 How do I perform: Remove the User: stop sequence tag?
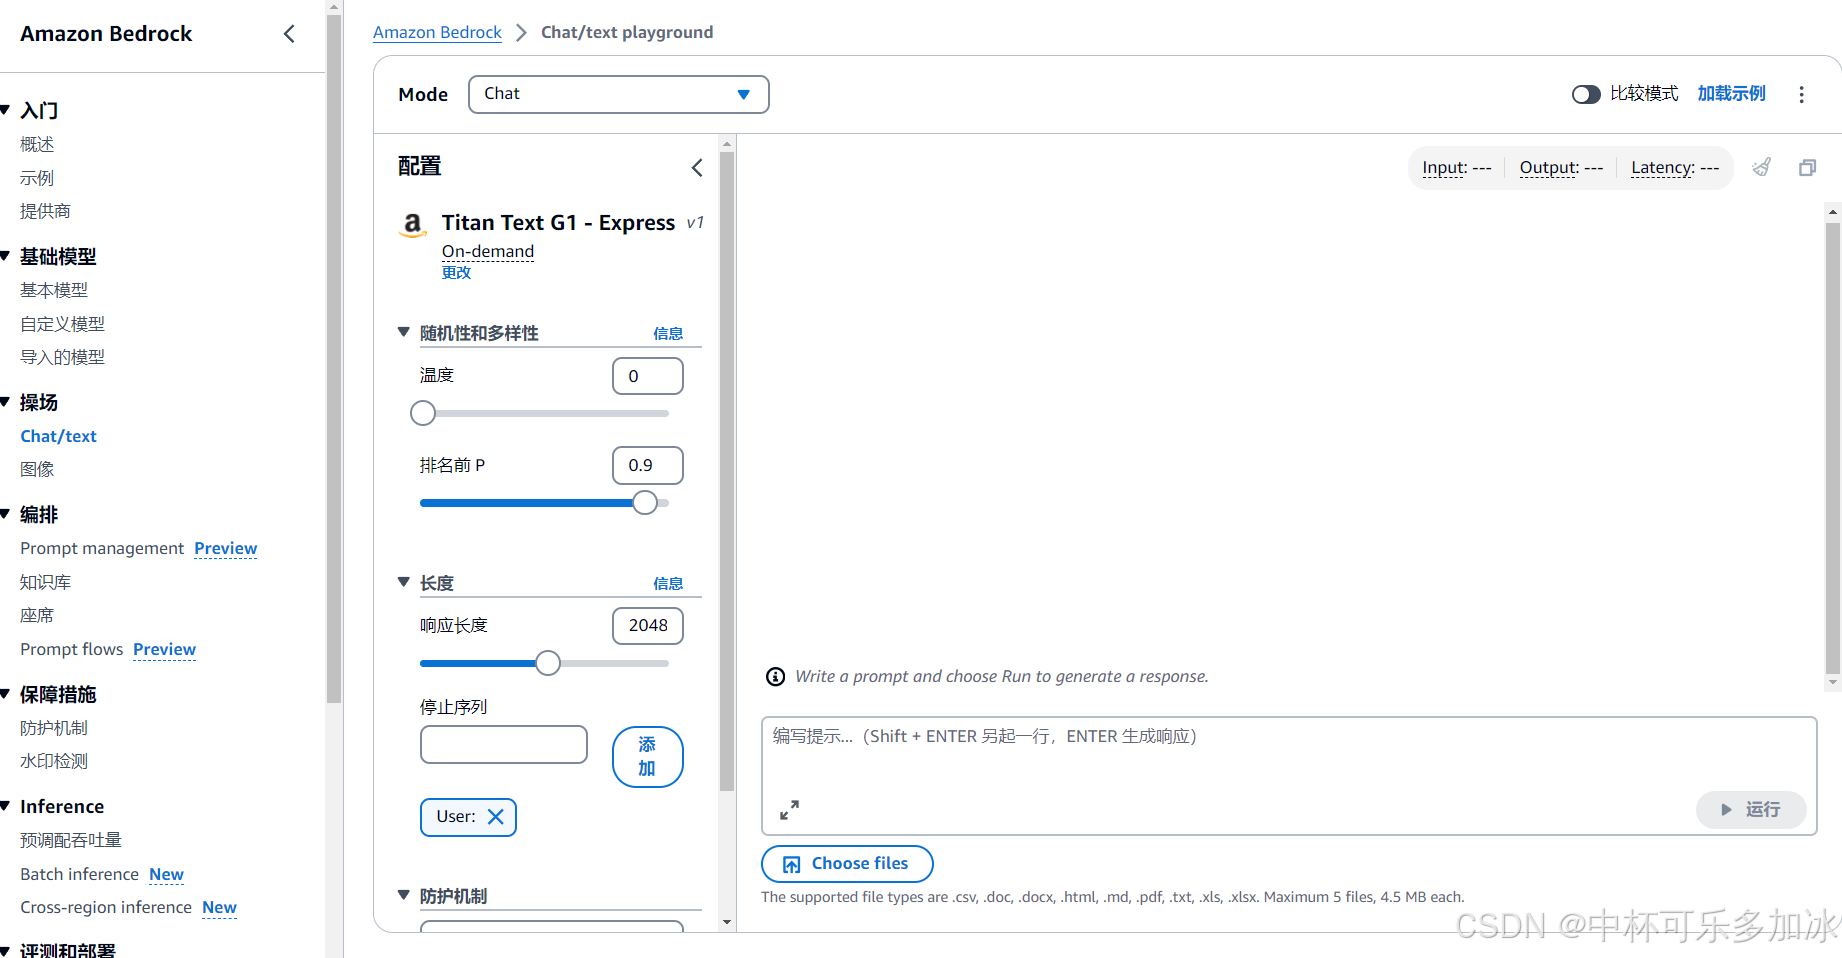[495, 816]
